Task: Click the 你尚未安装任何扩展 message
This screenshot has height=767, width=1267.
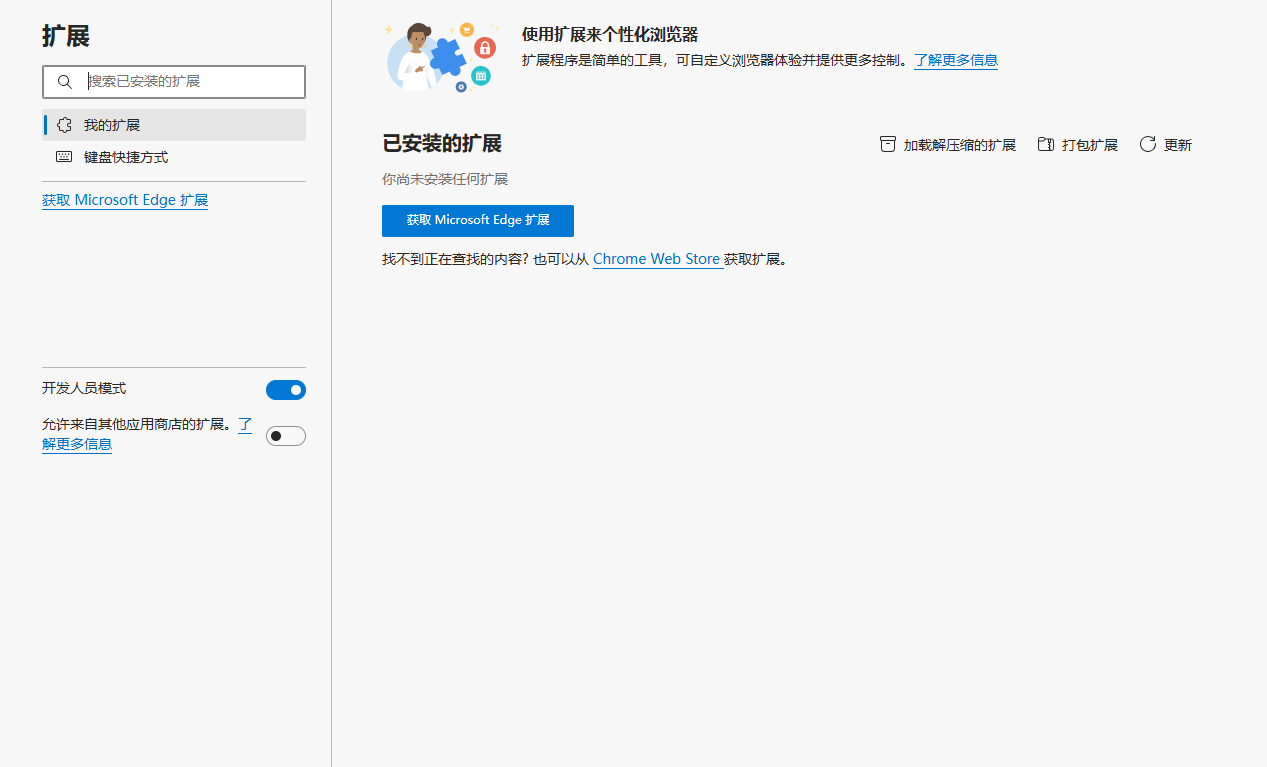Action: click(445, 179)
